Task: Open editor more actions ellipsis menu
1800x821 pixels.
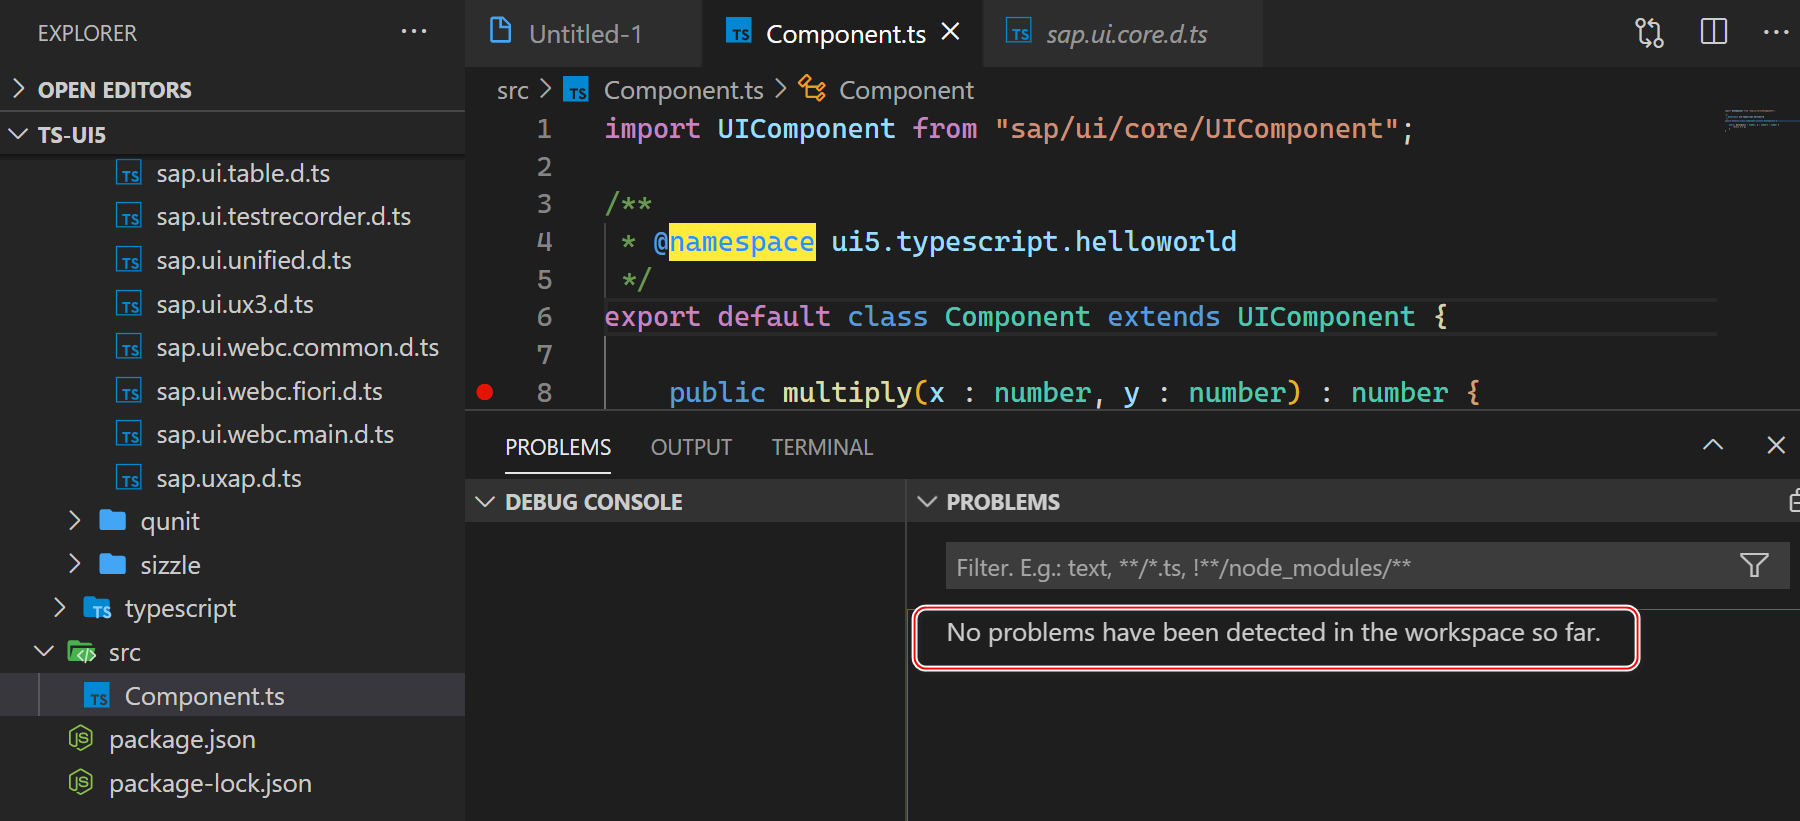Action: 1776,32
